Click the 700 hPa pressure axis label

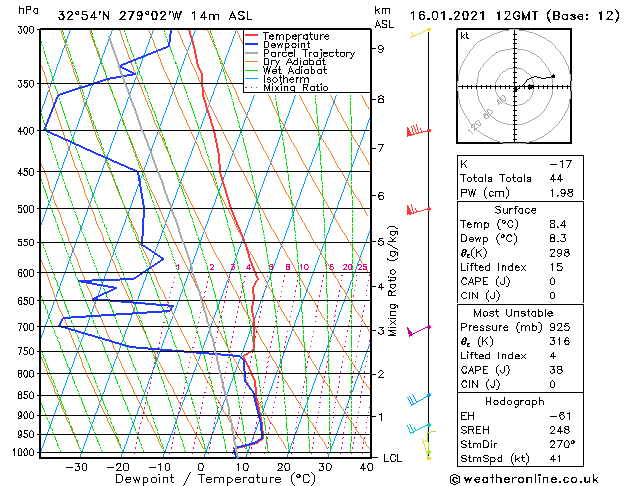[x=28, y=327]
